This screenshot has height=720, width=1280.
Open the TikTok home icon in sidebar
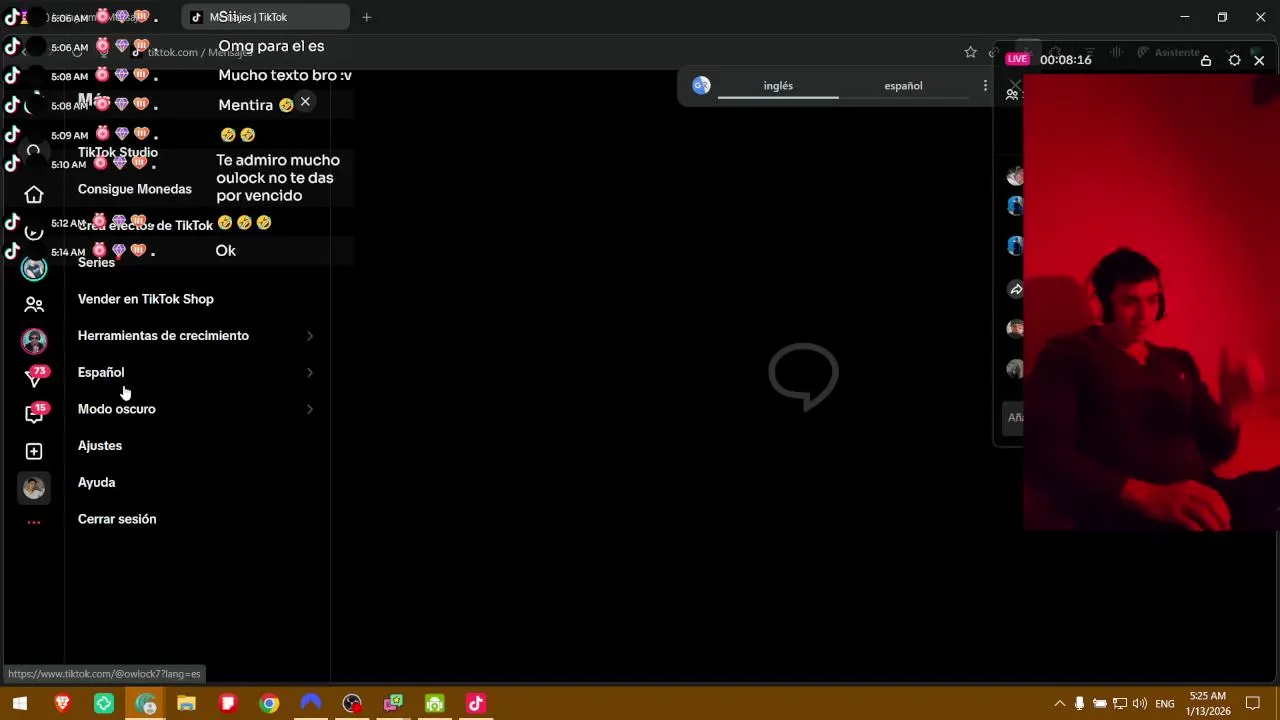click(x=34, y=194)
